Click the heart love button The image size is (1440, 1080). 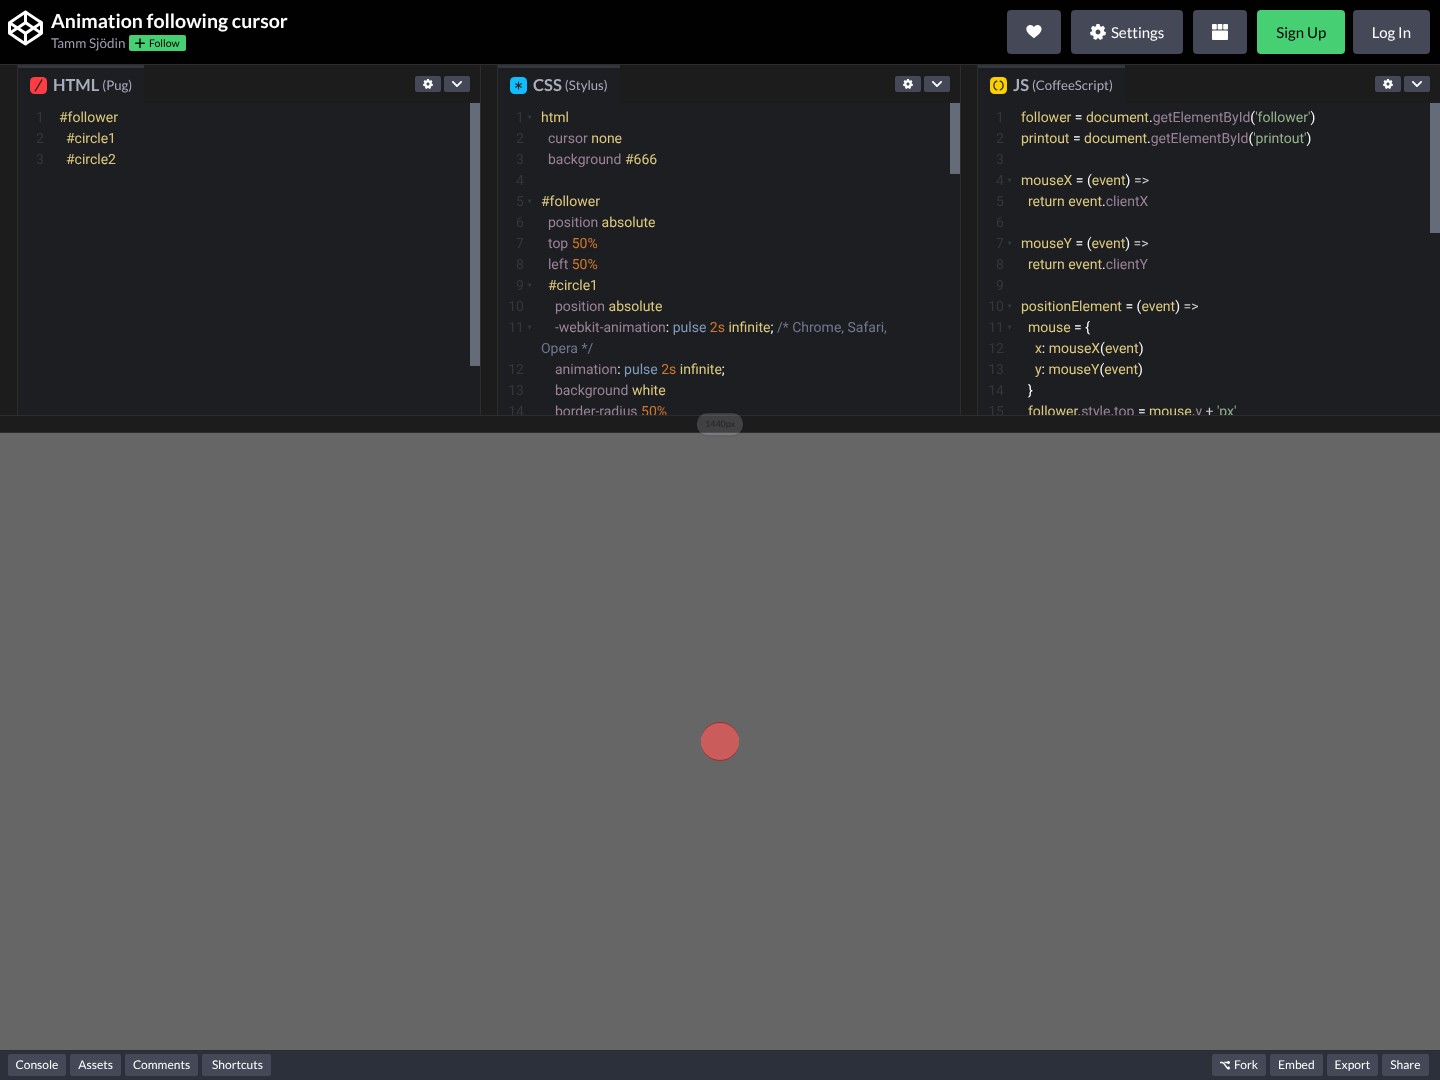(1033, 32)
